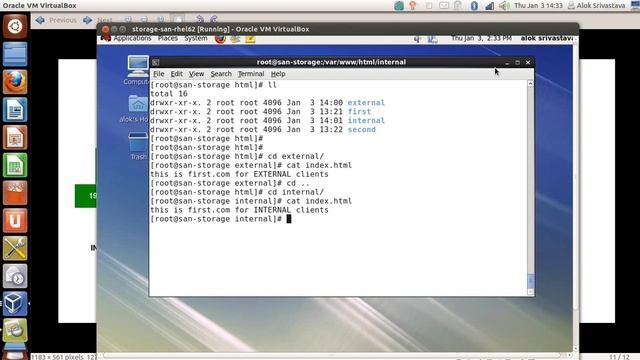Screen dimensions: 640x360
Task: Open the backup tool icon in dock
Action: 15,276
